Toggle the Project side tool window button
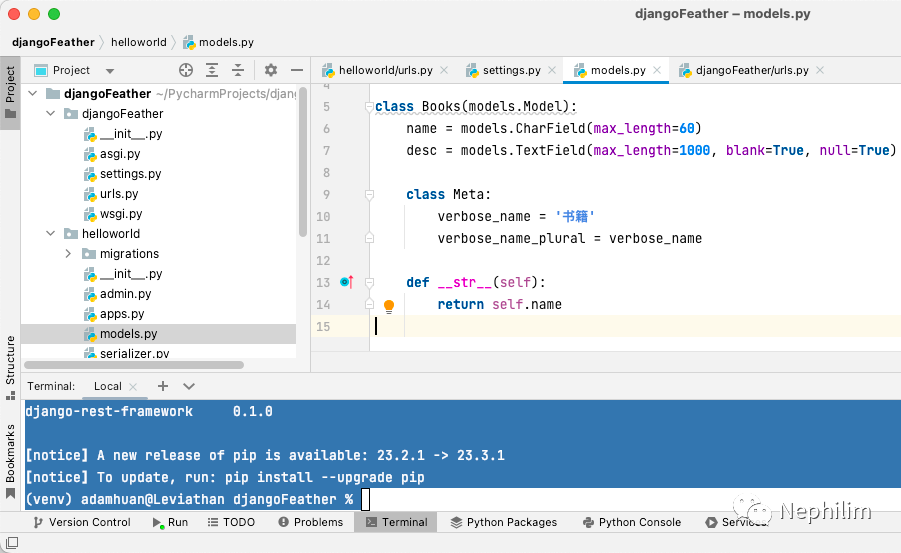Screen dimensions: 901x553 point(10,92)
